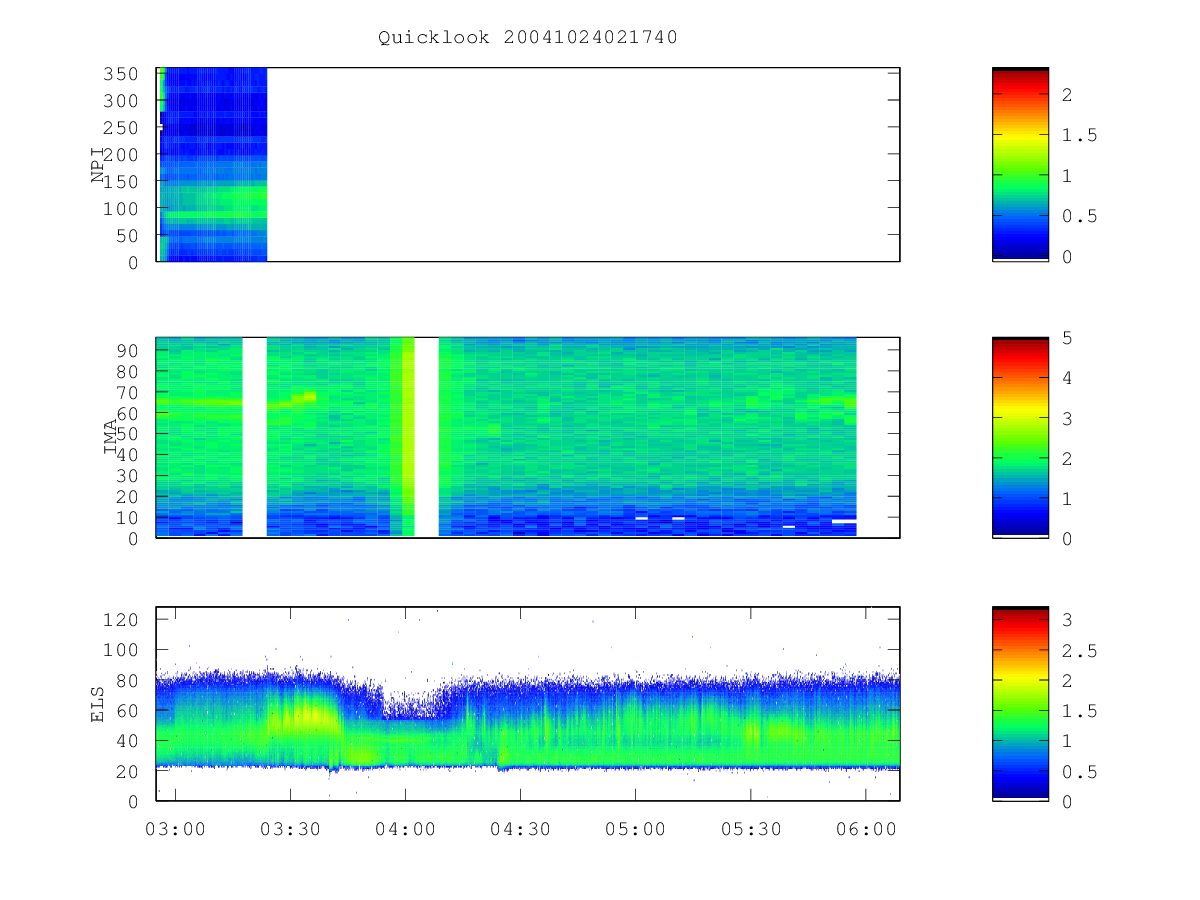This screenshot has height=900, width=1200.
Task: Click the 04:00 time axis label
Action: pyautogui.click(x=405, y=829)
